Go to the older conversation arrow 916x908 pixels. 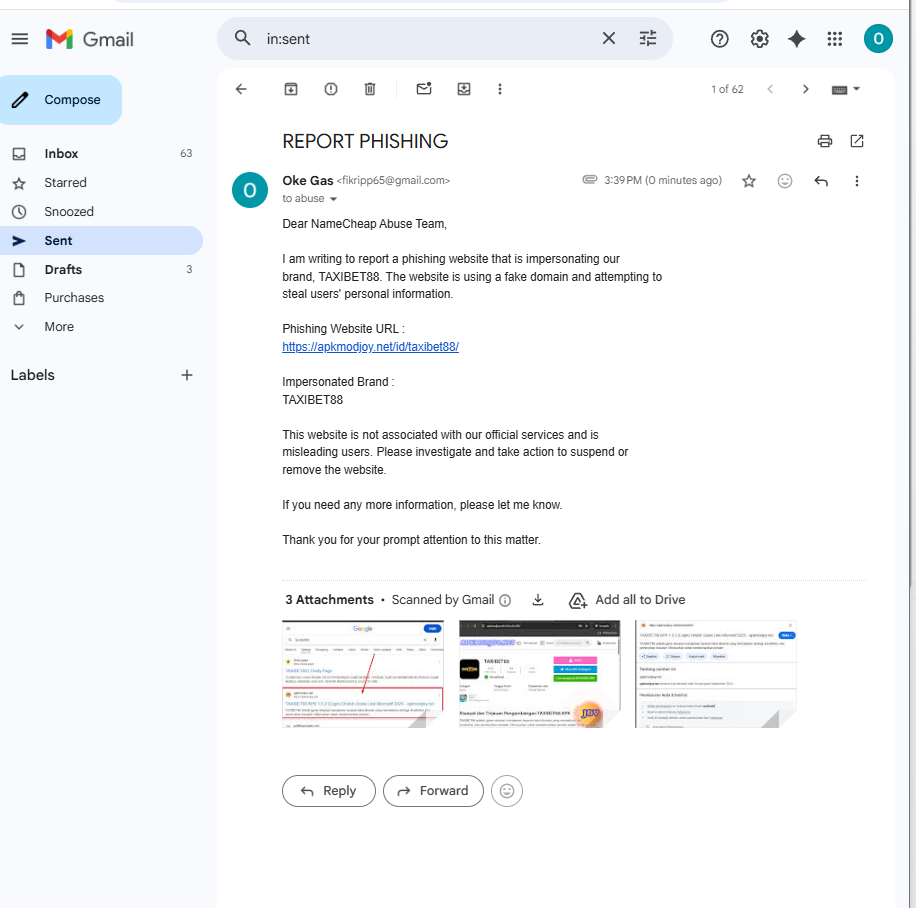point(806,89)
